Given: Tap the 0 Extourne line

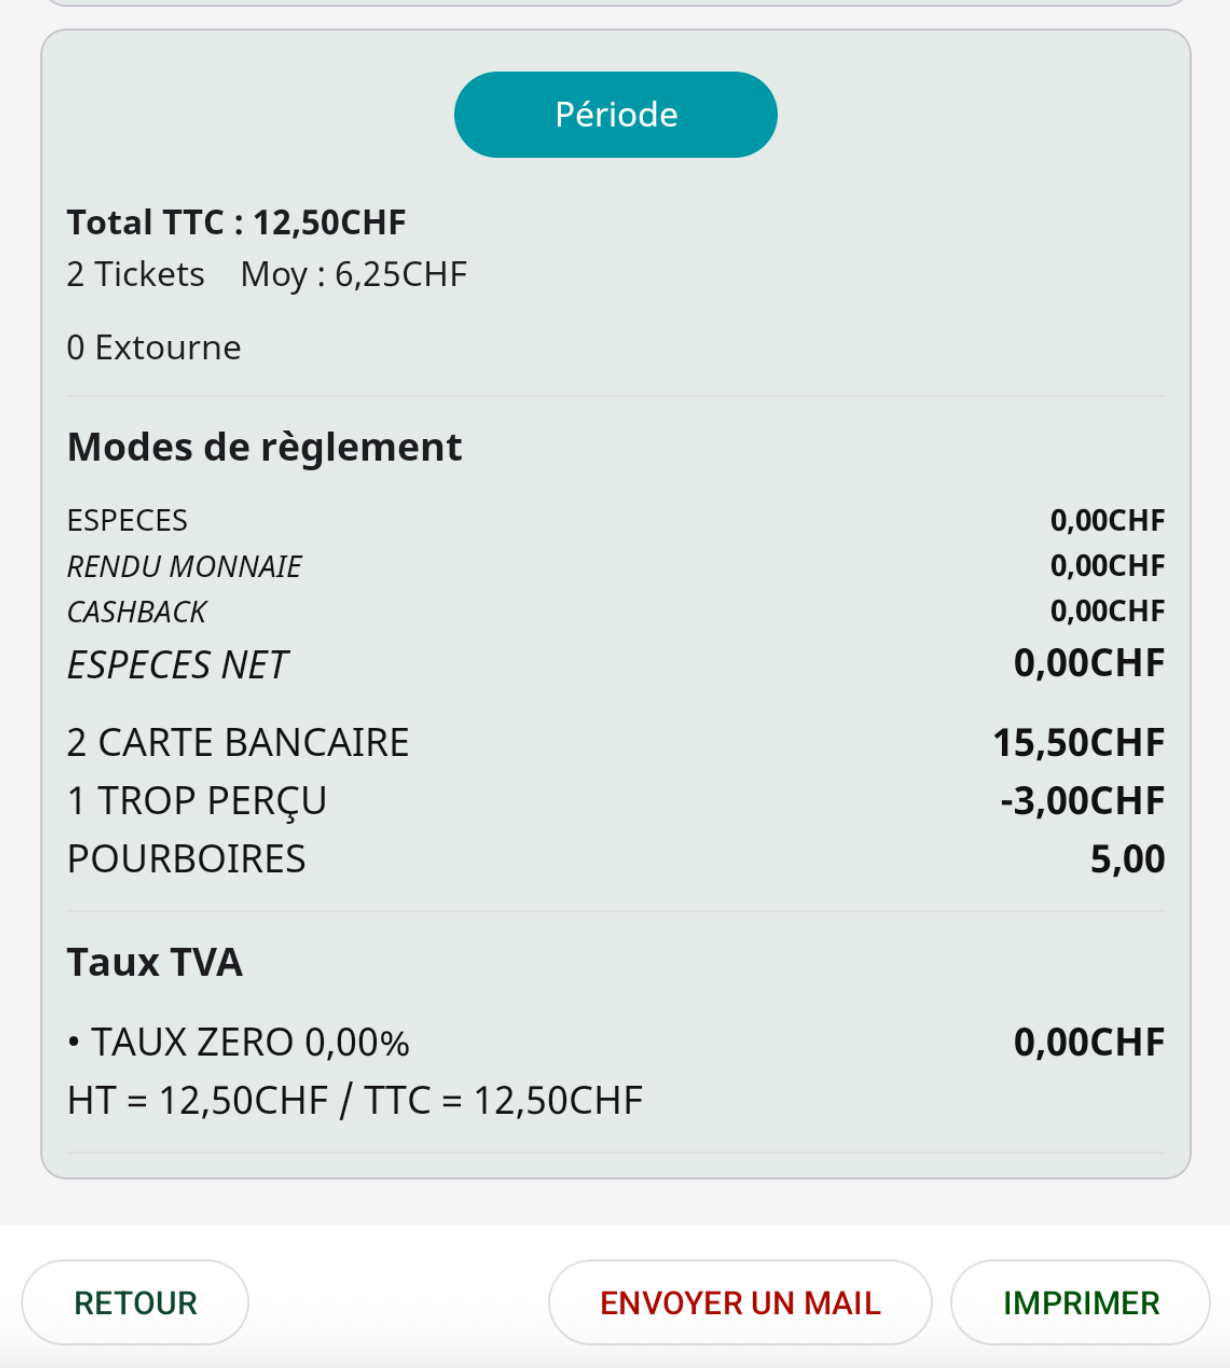Looking at the screenshot, I should click(x=154, y=347).
